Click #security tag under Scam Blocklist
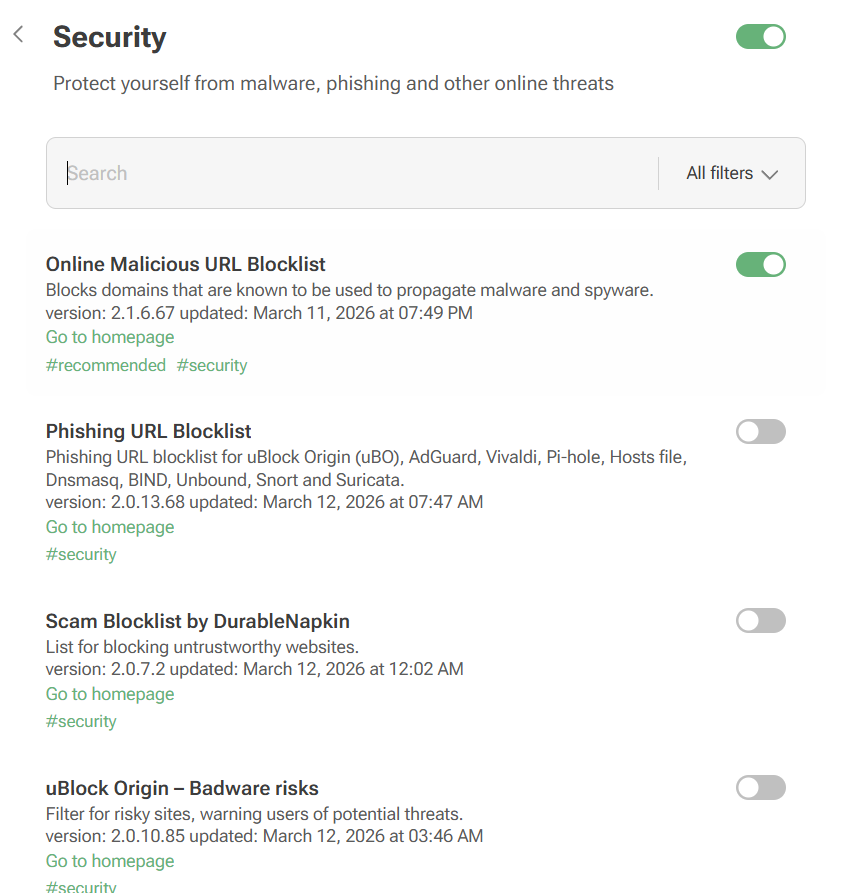Viewport: 842px width, 893px height. pyautogui.click(x=81, y=720)
